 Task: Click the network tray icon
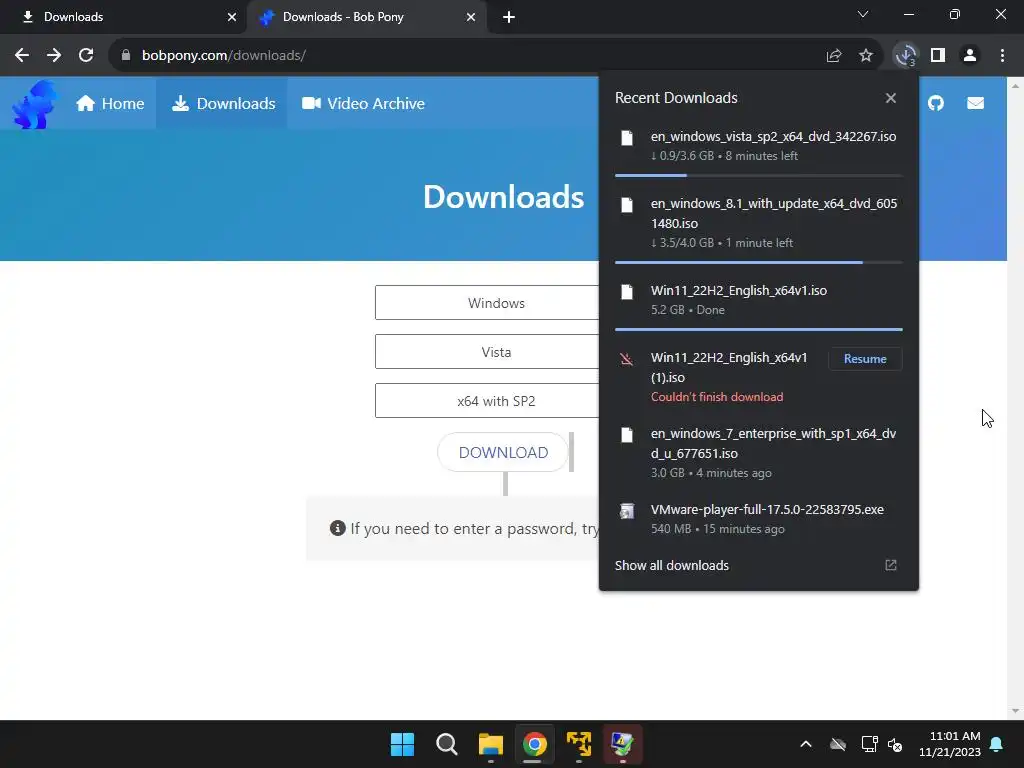point(869,744)
